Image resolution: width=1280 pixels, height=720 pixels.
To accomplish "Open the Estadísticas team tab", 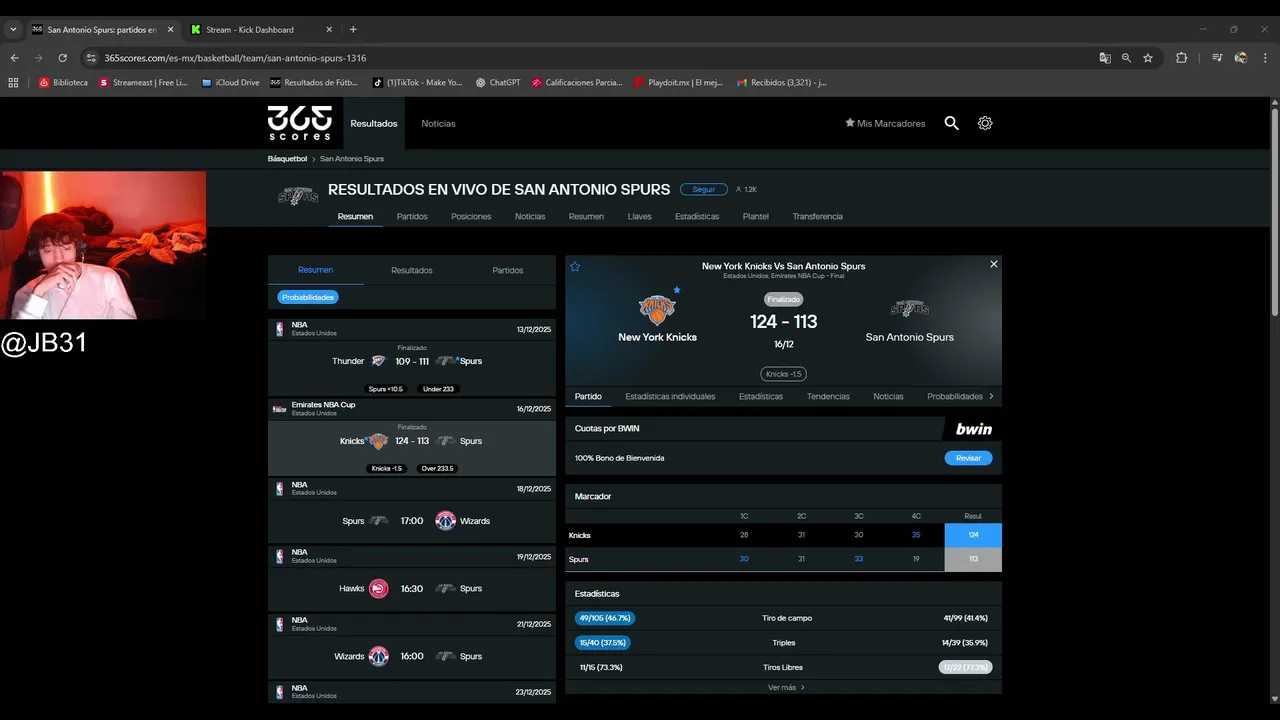I will tap(697, 216).
